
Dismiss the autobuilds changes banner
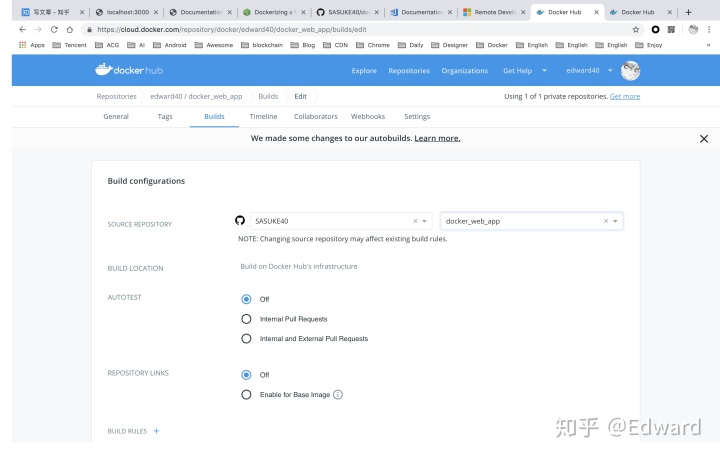pyautogui.click(x=703, y=139)
